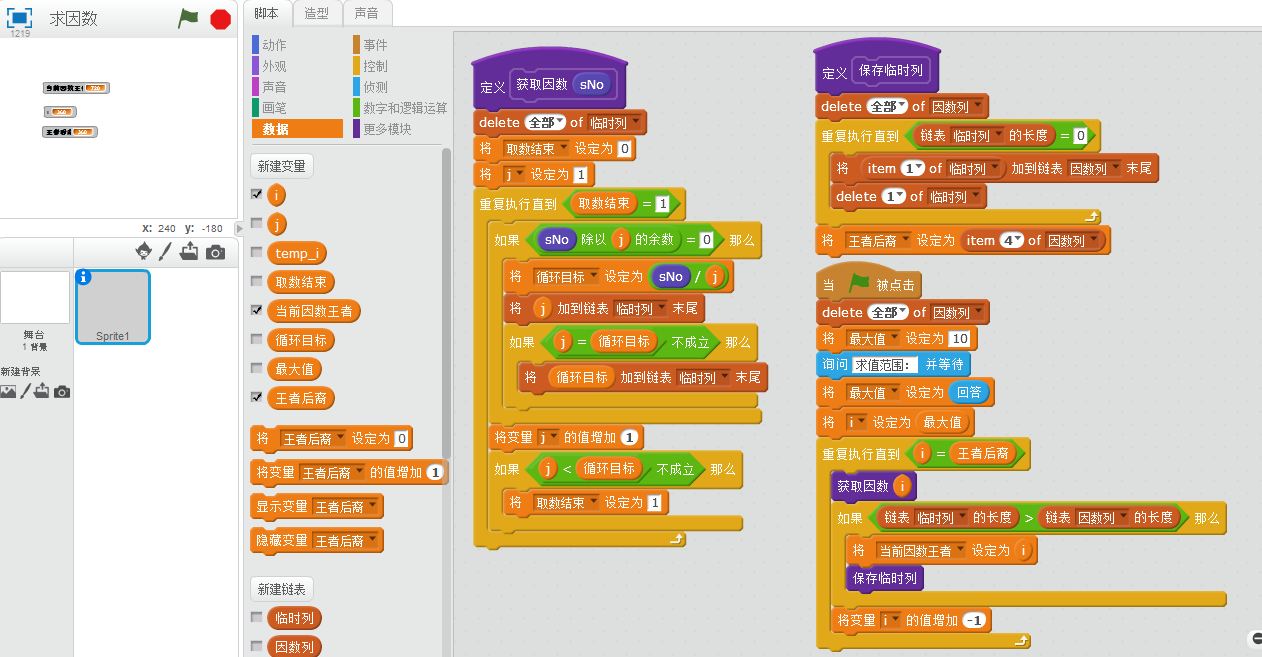Open Sprite1 info with the blue i icon
Image resolution: width=1262 pixels, height=657 pixels.
click(x=84, y=278)
